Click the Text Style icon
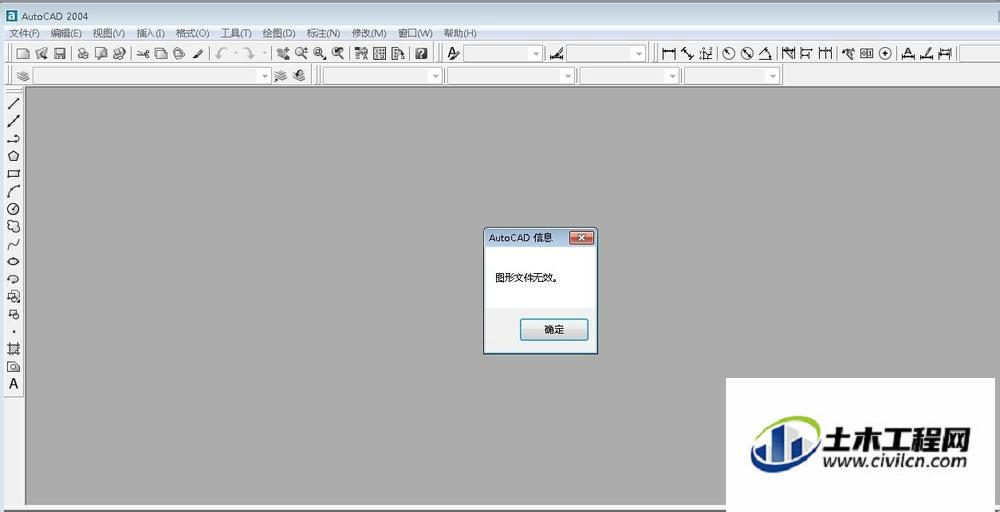Screen dimensions: 1000x512 (453, 54)
